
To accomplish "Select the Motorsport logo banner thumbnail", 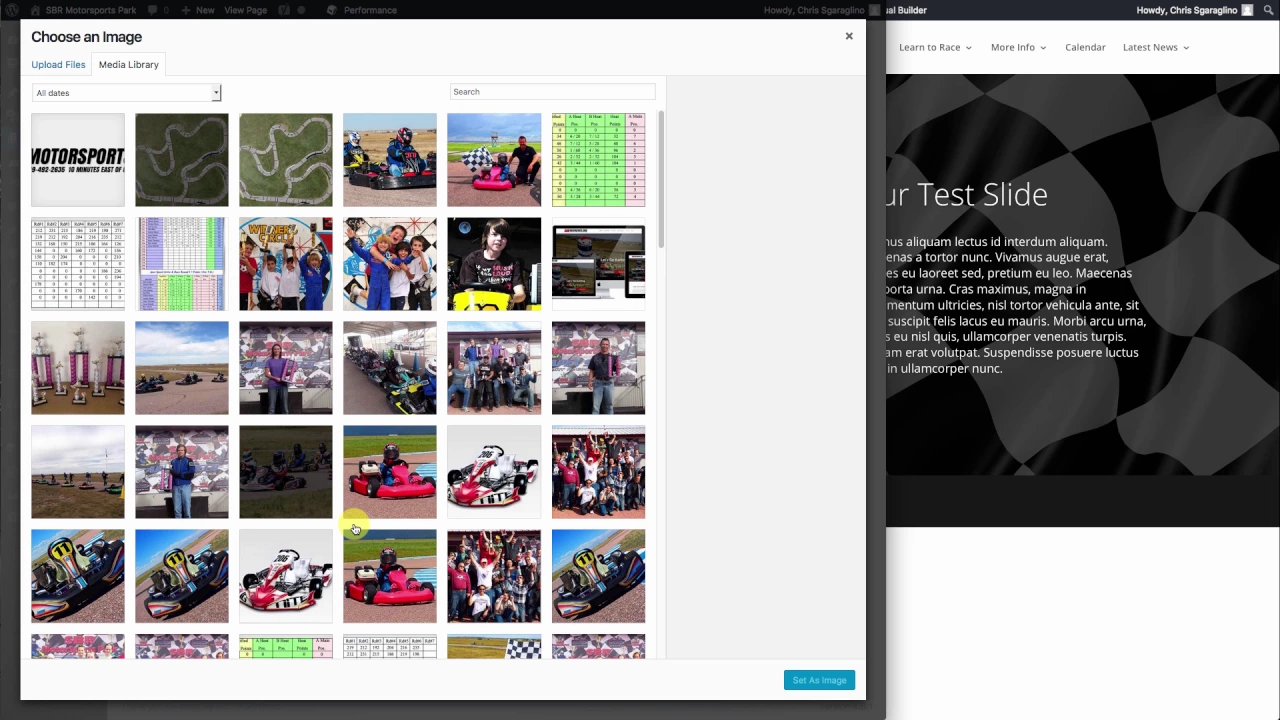I will 78,160.
